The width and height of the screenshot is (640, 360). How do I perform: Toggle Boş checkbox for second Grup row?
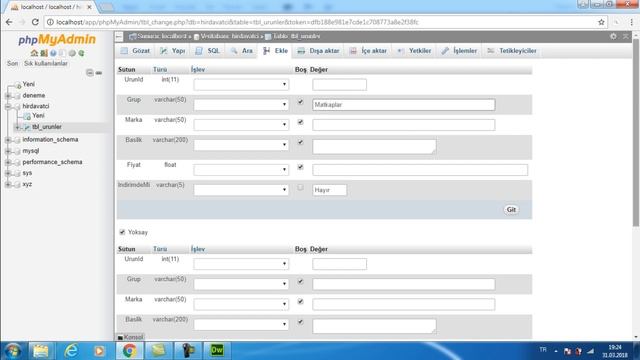[300, 281]
